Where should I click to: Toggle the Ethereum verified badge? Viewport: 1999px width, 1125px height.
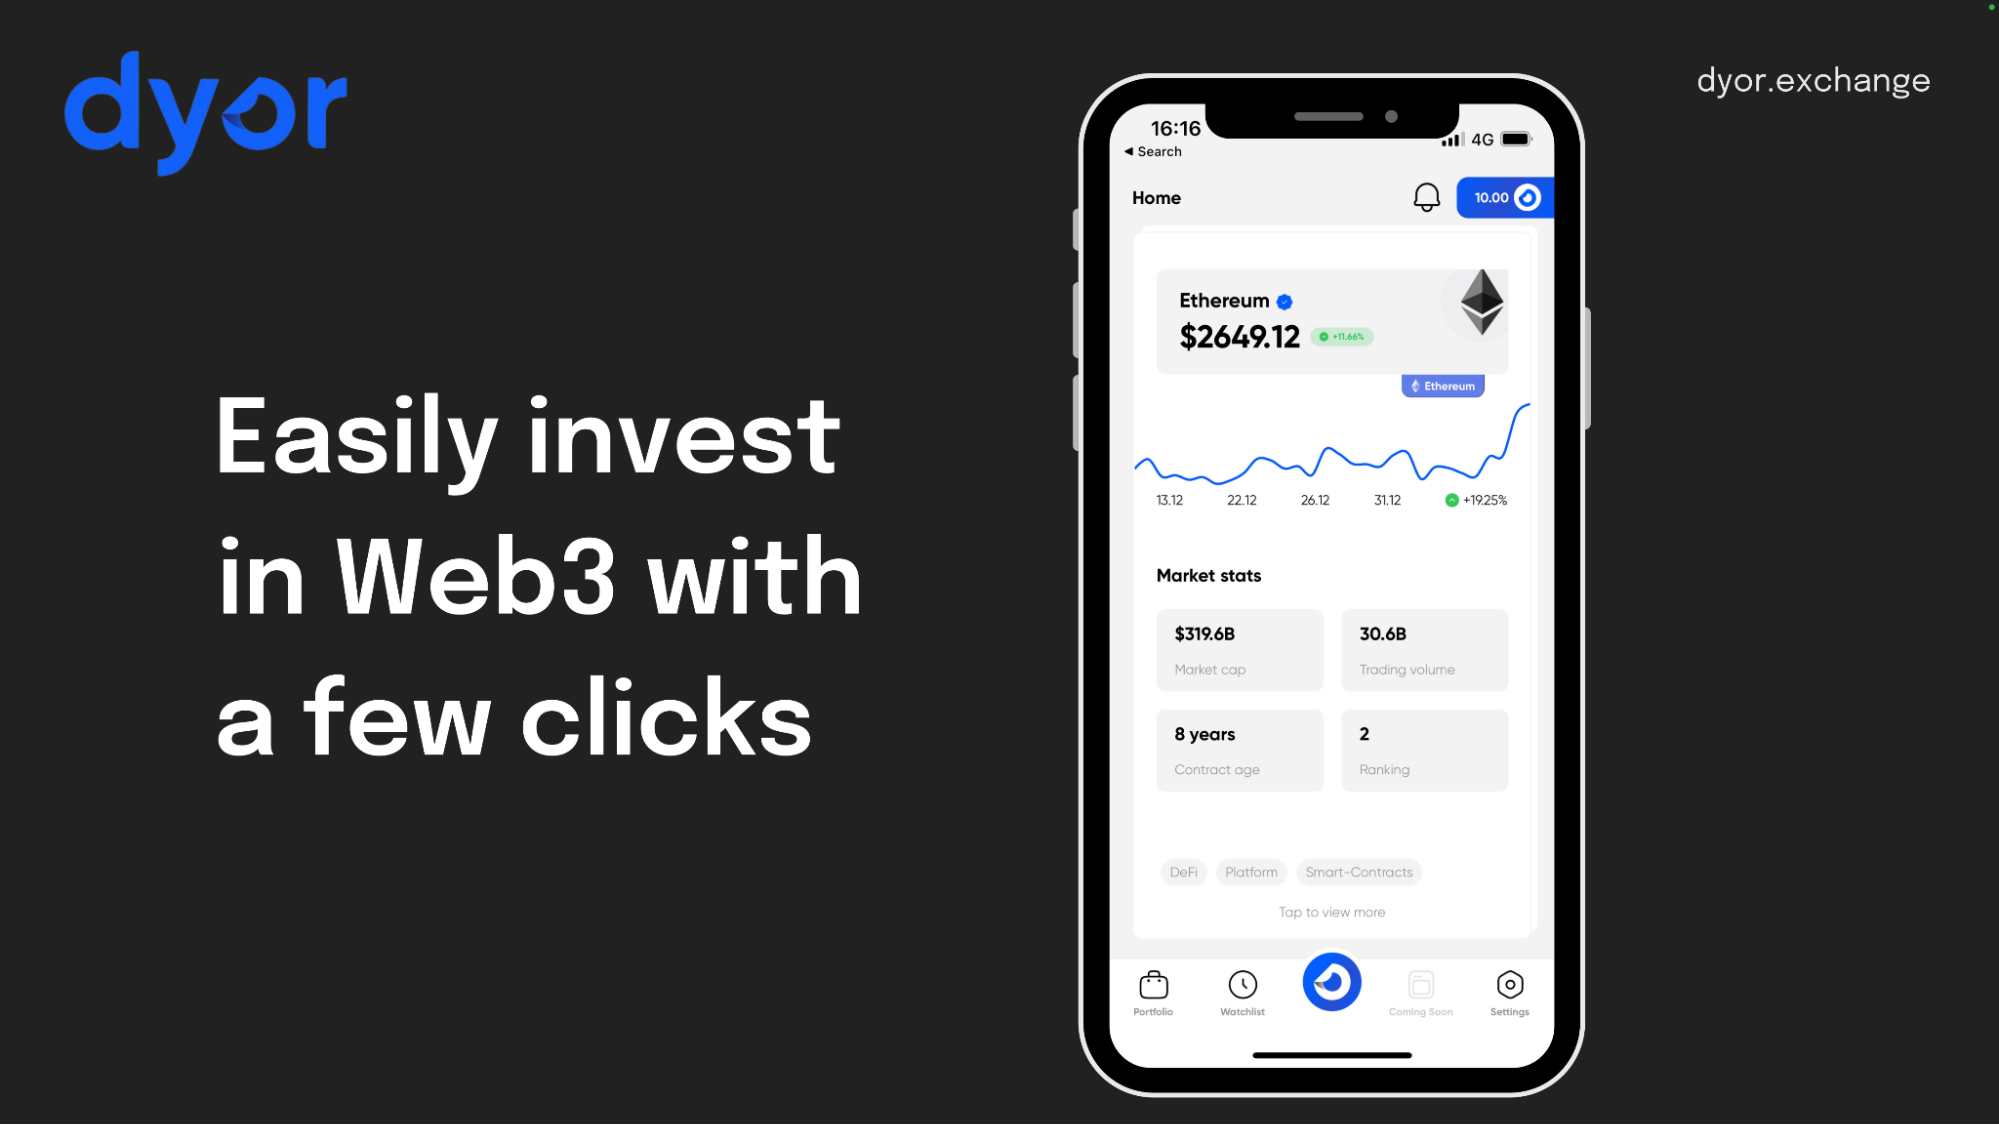1288,299
